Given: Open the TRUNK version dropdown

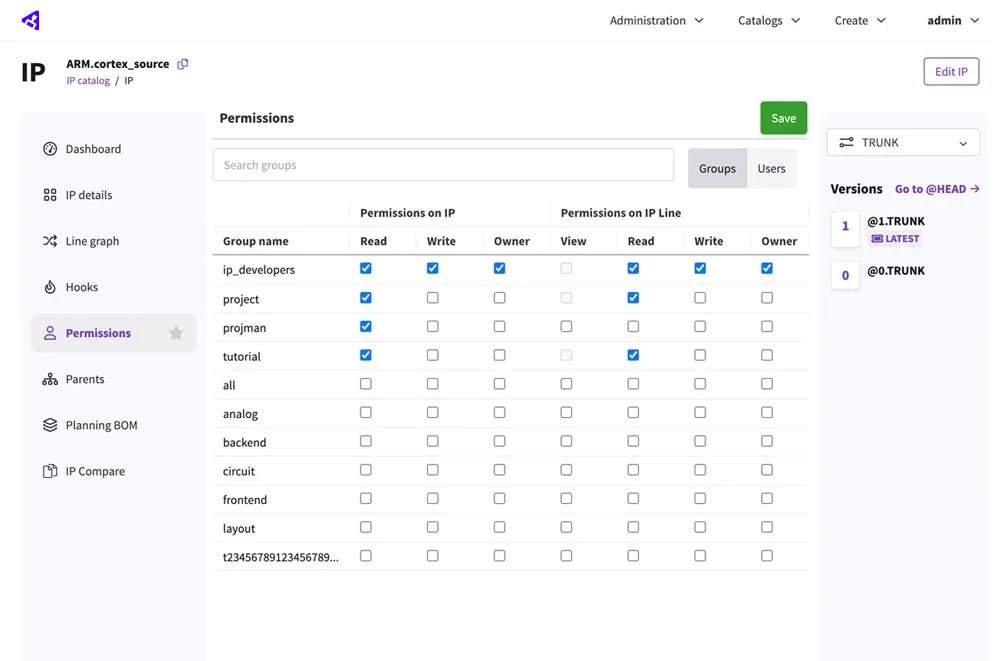Looking at the screenshot, I should coord(902,142).
